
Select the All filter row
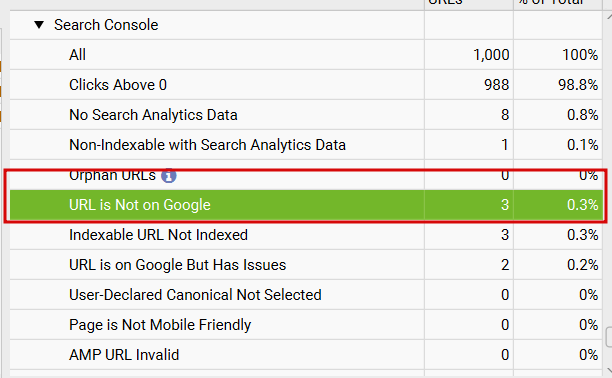[306, 55]
